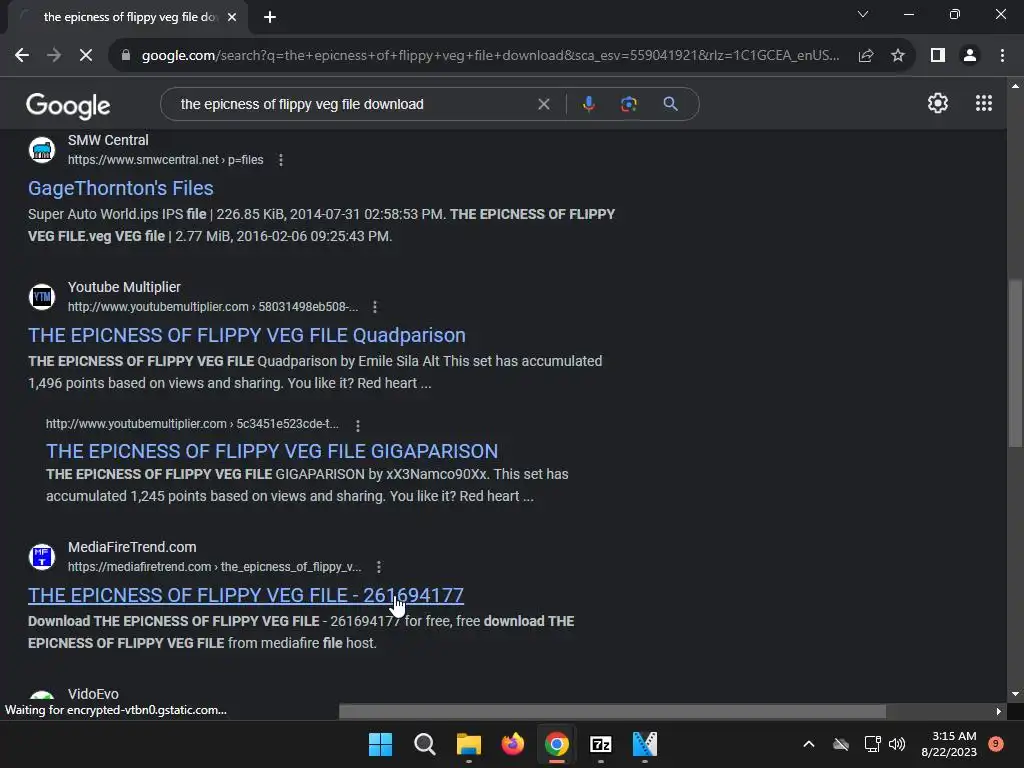1024x768 pixels.
Task: View site information lock icon
Action: click(126, 56)
